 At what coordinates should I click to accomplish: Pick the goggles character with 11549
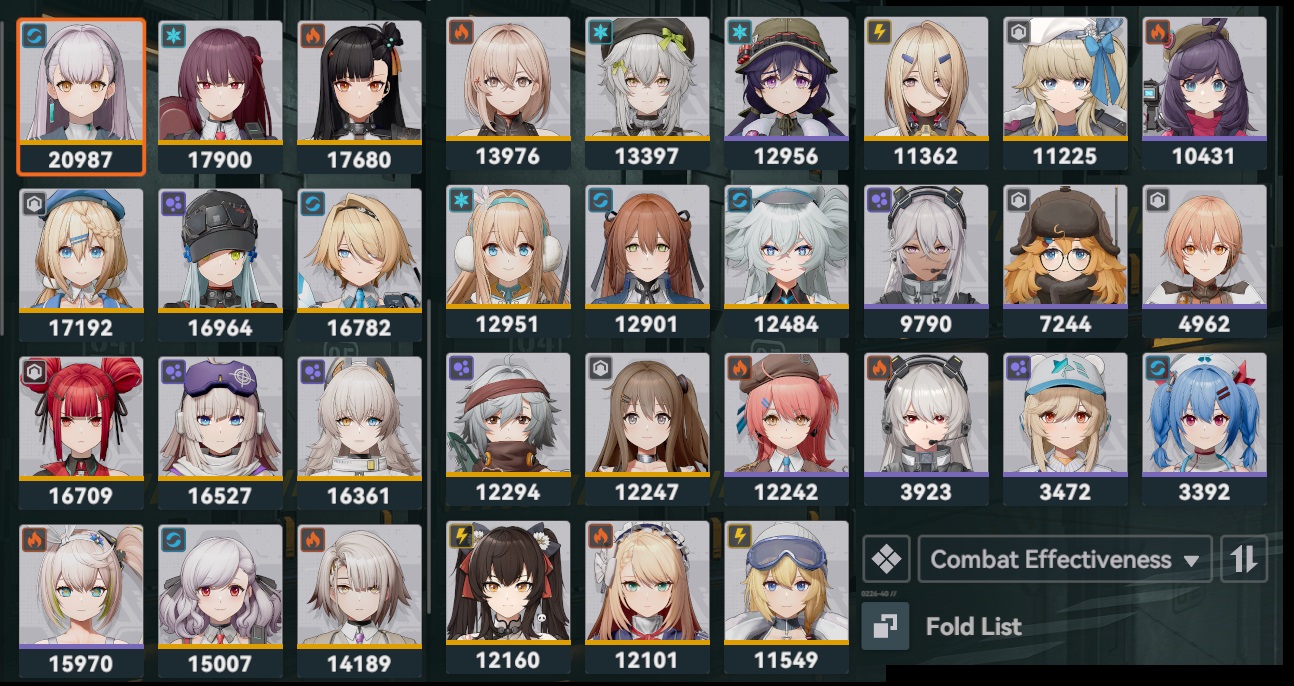[787, 597]
